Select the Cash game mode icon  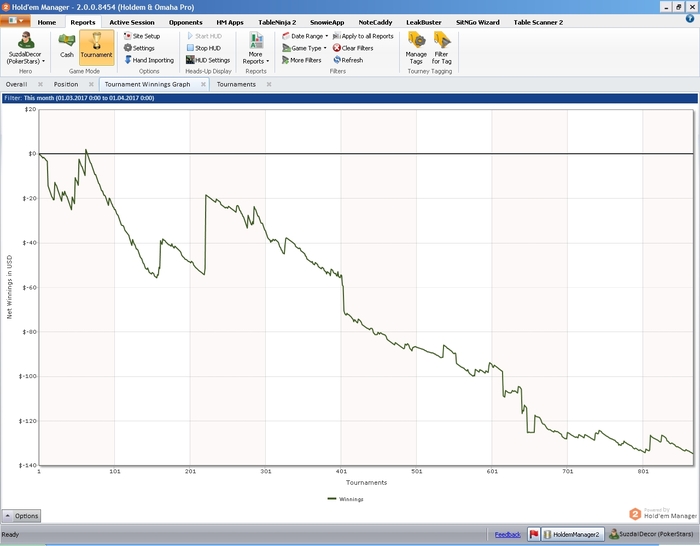tap(67, 45)
